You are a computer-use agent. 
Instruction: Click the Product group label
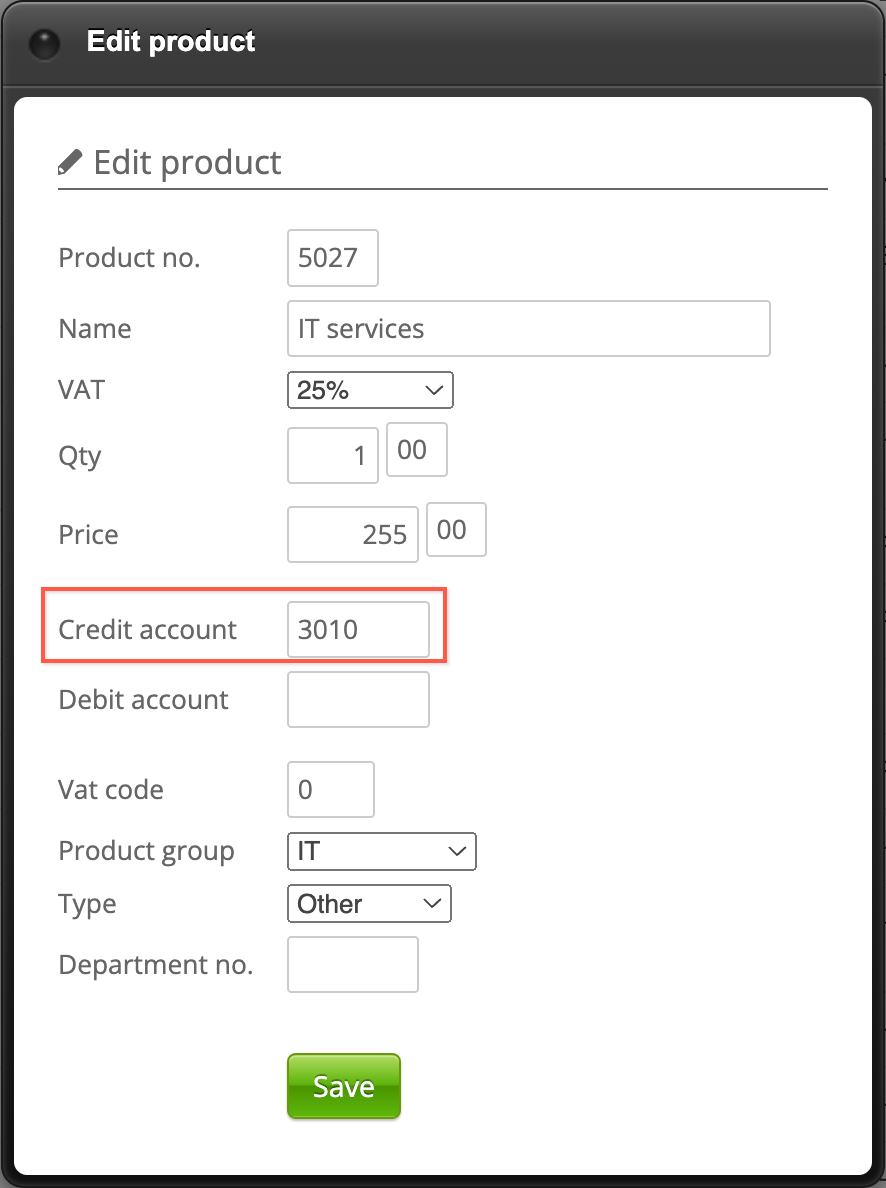pyautogui.click(x=147, y=852)
